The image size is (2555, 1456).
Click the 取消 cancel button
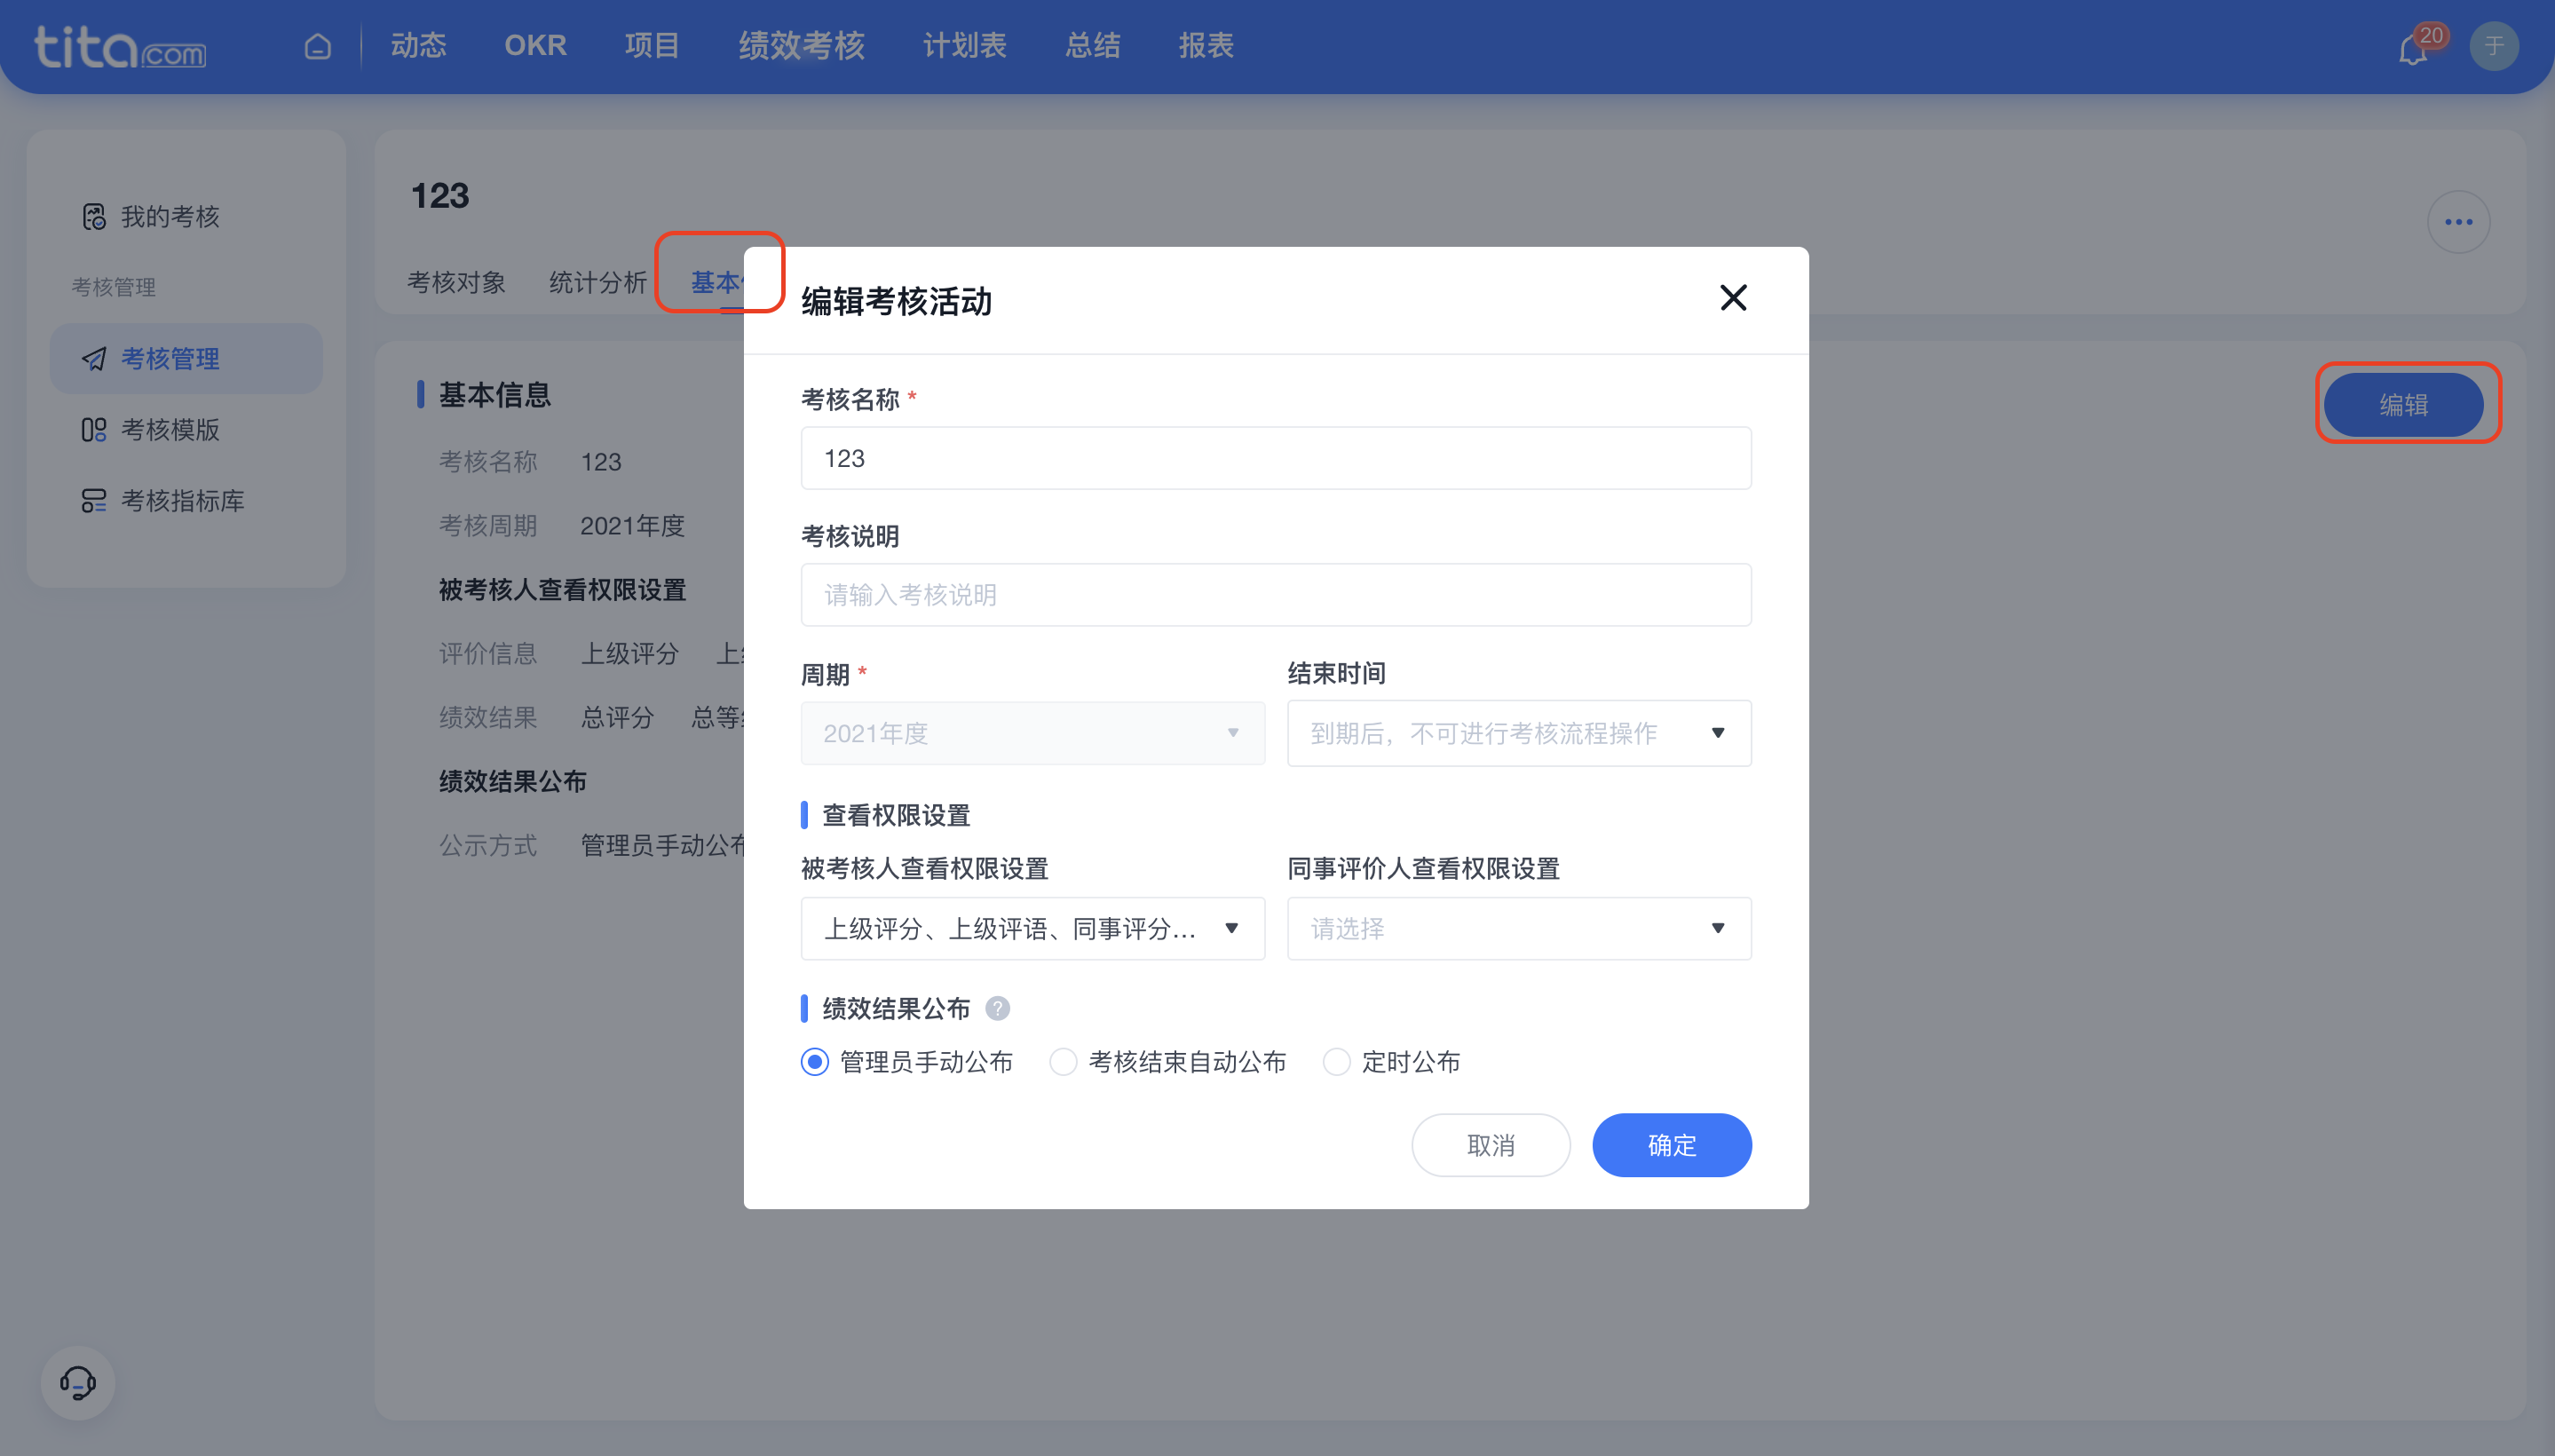(1490, 1145)
